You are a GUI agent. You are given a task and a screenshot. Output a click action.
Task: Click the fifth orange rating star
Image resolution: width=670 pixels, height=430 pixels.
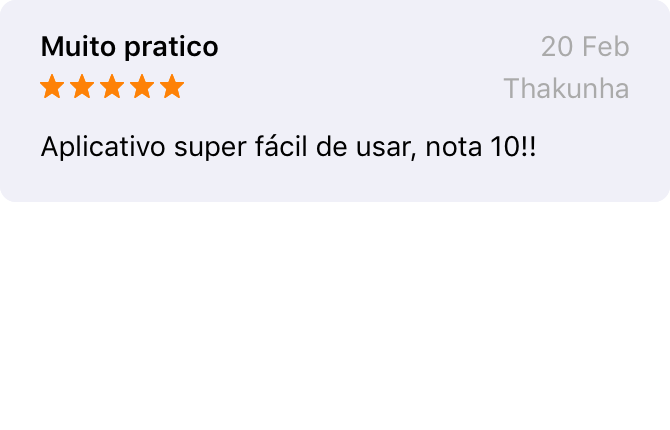pos(172,86)
